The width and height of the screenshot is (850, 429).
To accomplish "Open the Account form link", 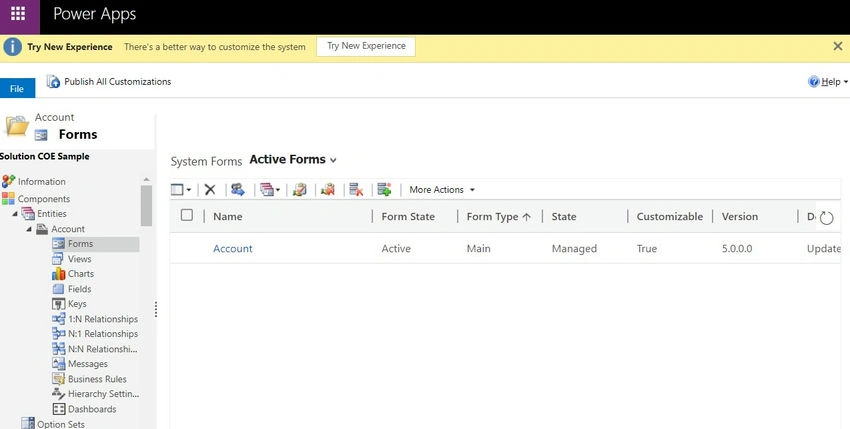I will tap(233, 248).
